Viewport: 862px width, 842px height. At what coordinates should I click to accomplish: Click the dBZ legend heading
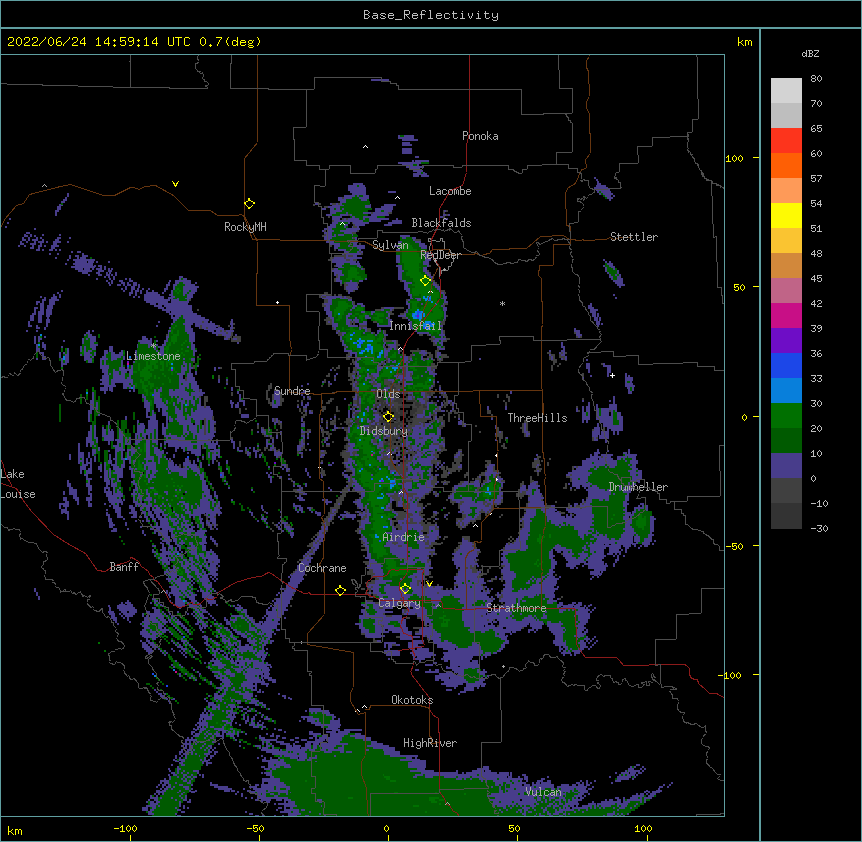coord(810,54)
